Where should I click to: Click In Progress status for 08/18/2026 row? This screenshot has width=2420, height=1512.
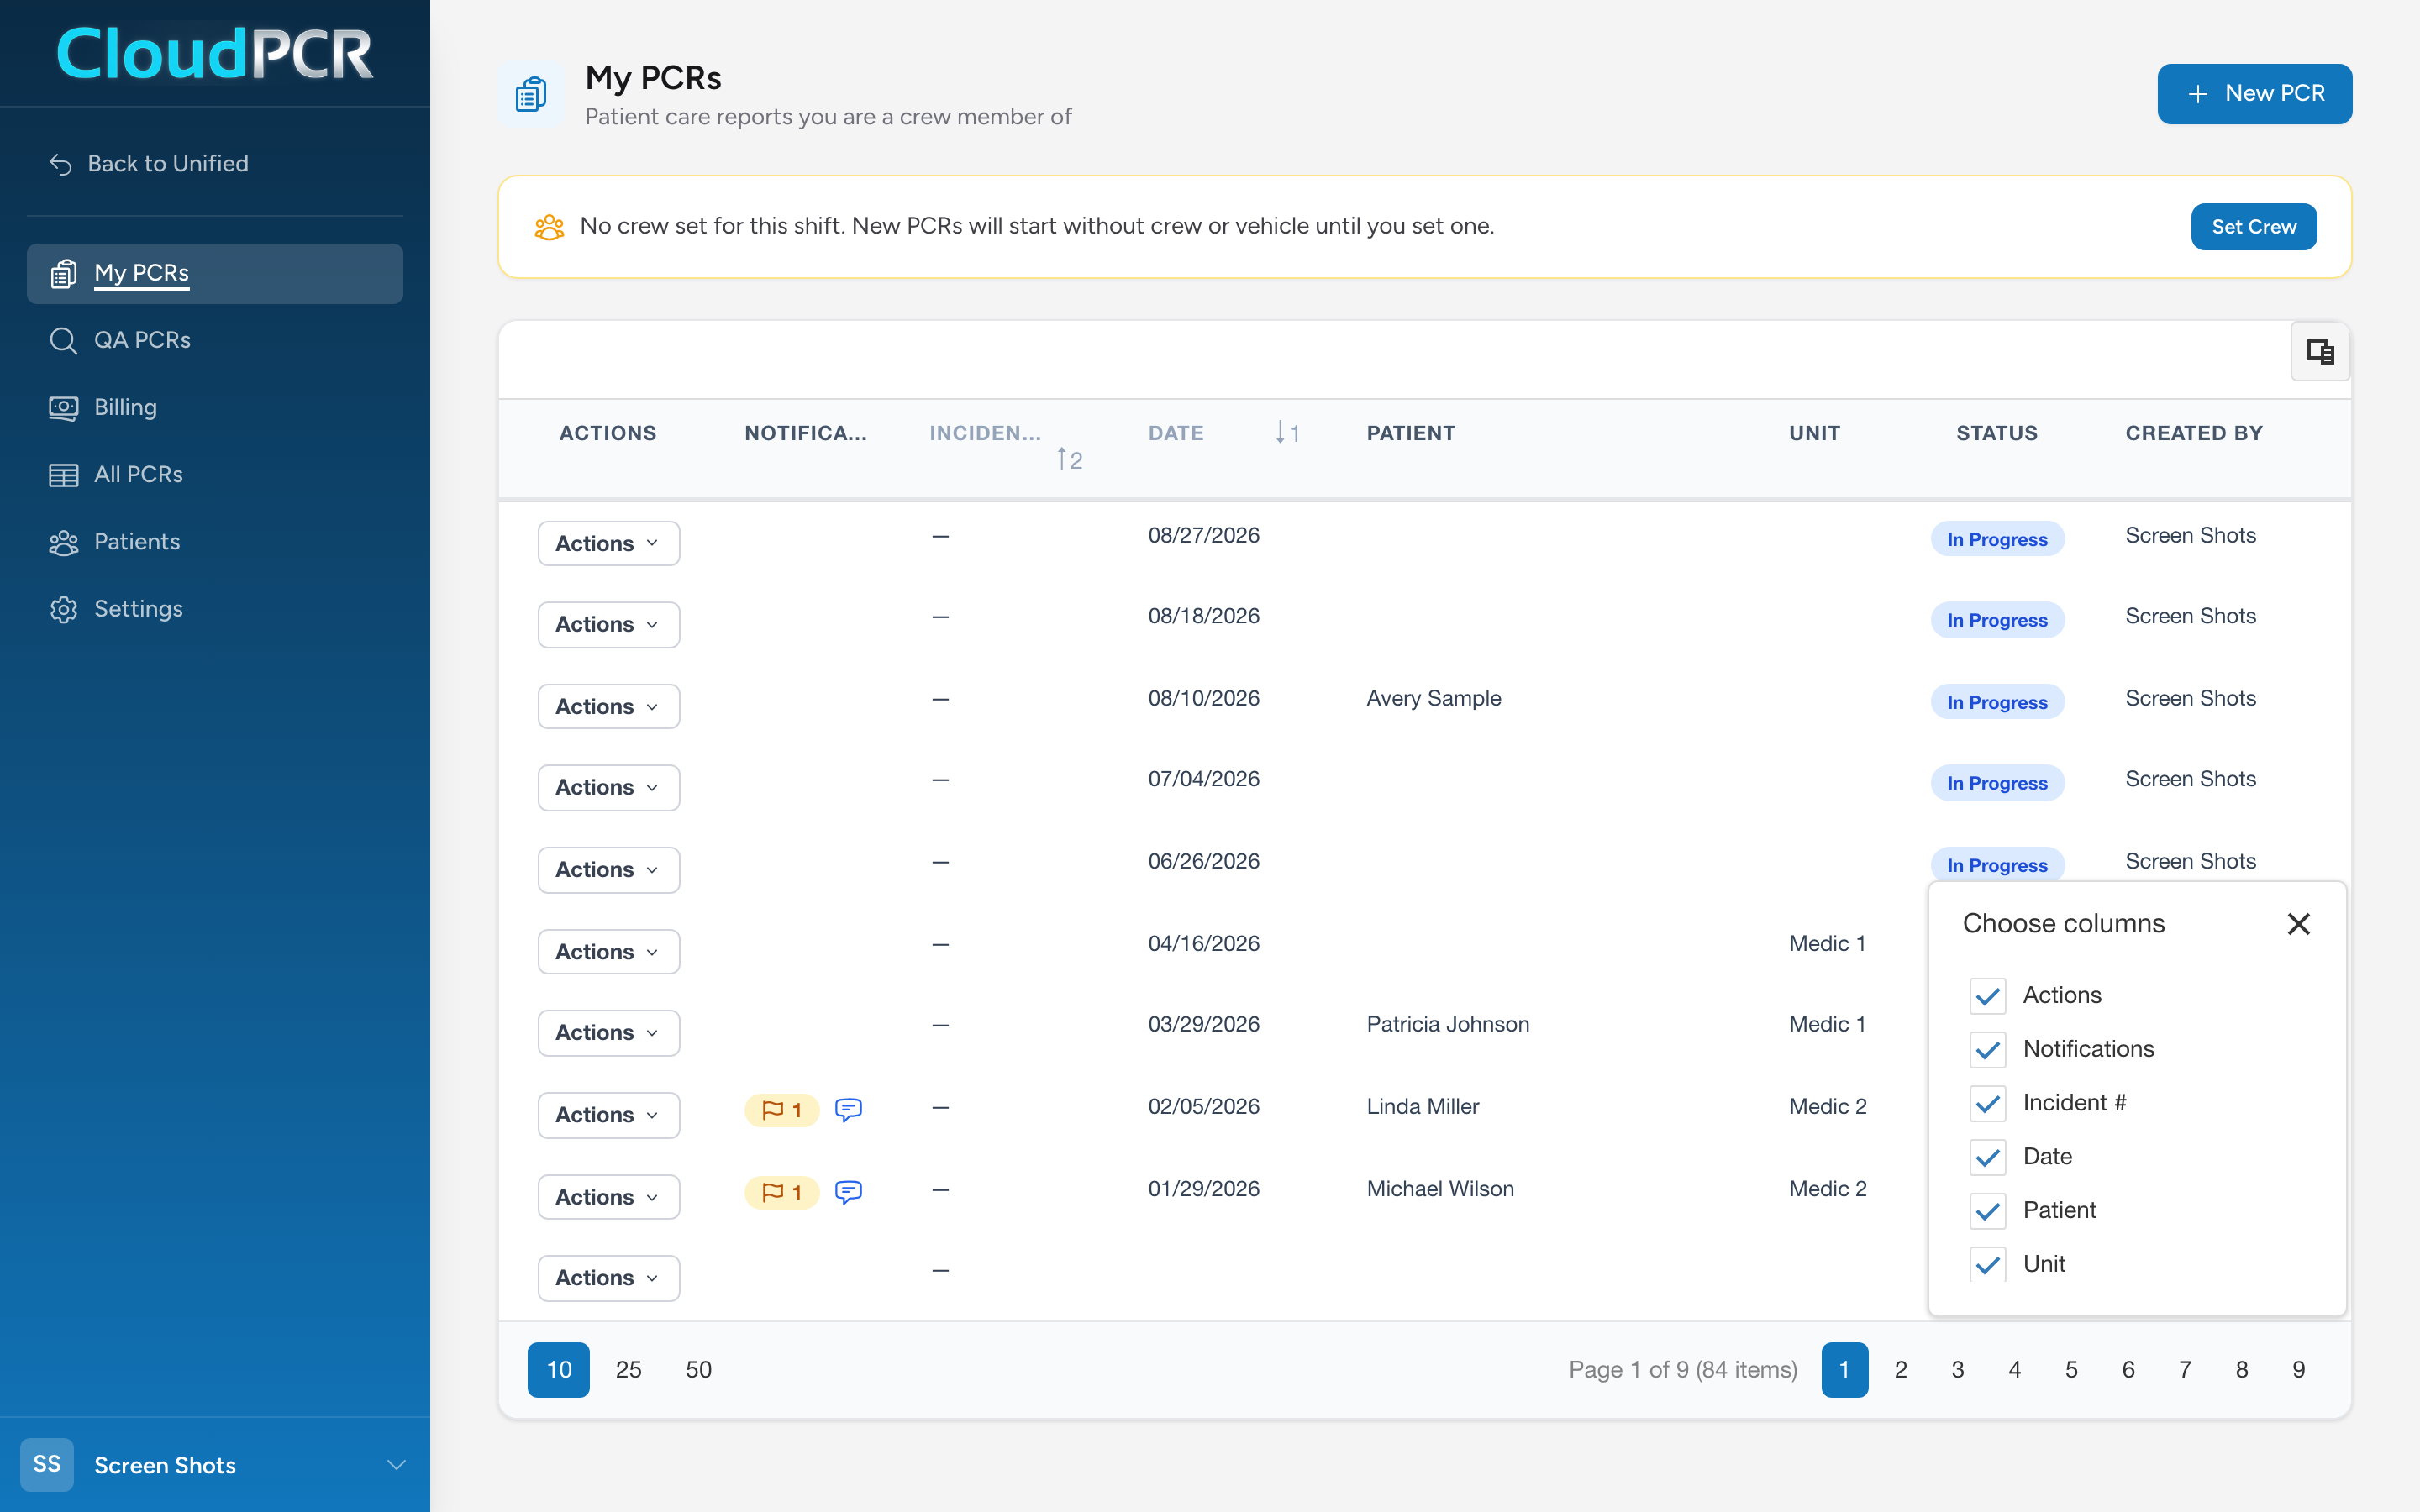(1997, 620)
